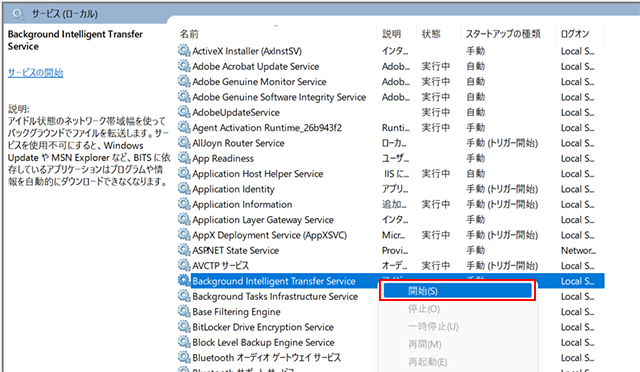
Task: Click the gear icon beside Application Layer Gateway Service
Action: tap(184, 219)
